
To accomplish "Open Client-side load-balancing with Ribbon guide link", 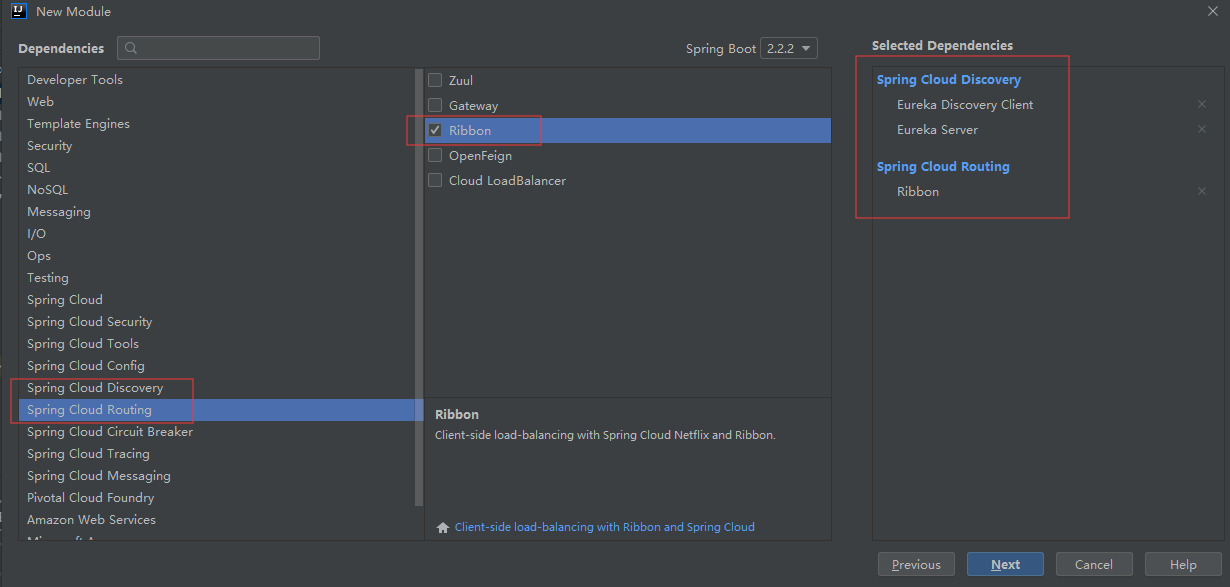I will point(604,527).
